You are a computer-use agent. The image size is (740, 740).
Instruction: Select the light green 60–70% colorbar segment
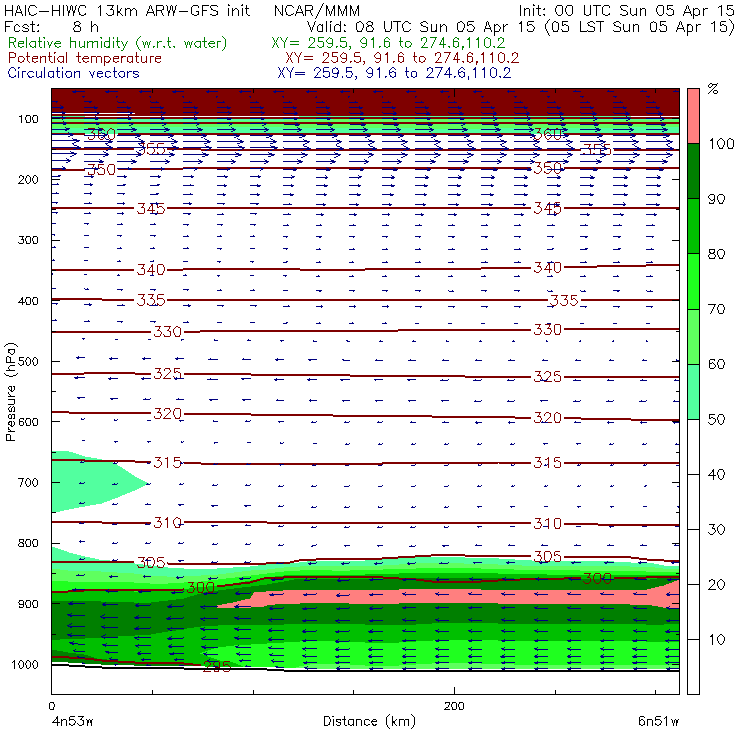click(x=693, y=336)
